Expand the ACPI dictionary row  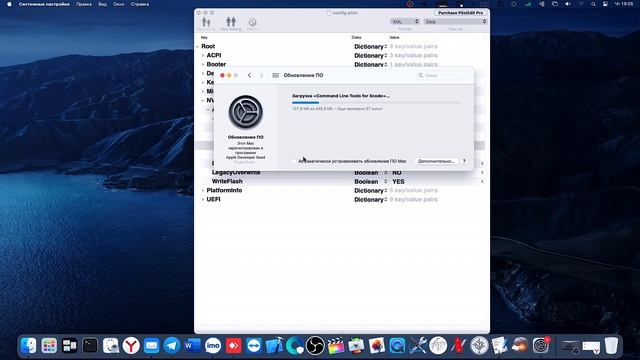tap(203, 56)
